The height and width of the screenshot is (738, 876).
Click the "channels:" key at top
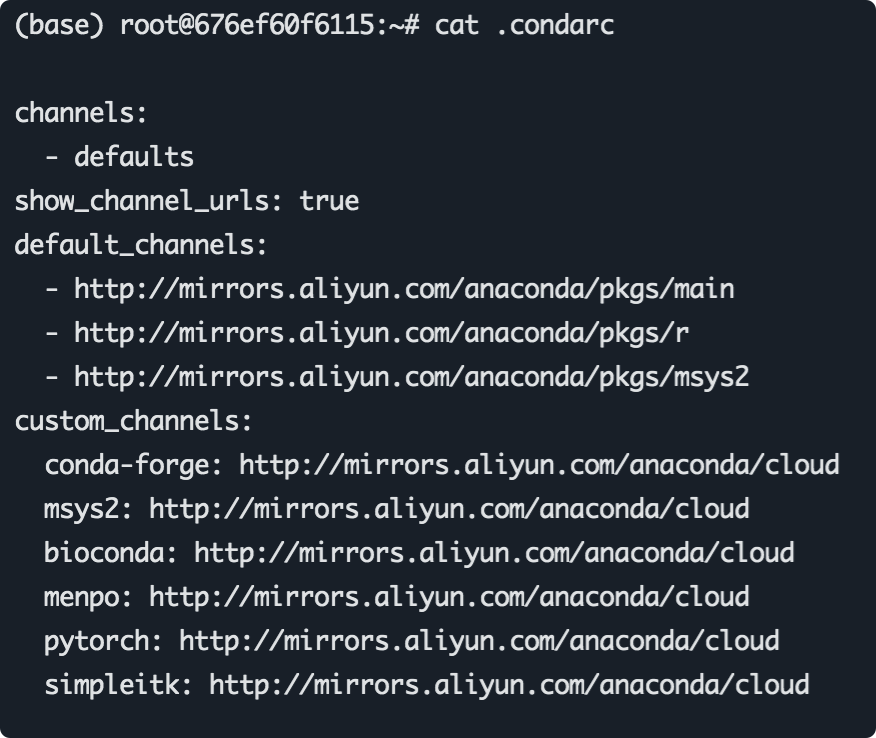[81, 113]
